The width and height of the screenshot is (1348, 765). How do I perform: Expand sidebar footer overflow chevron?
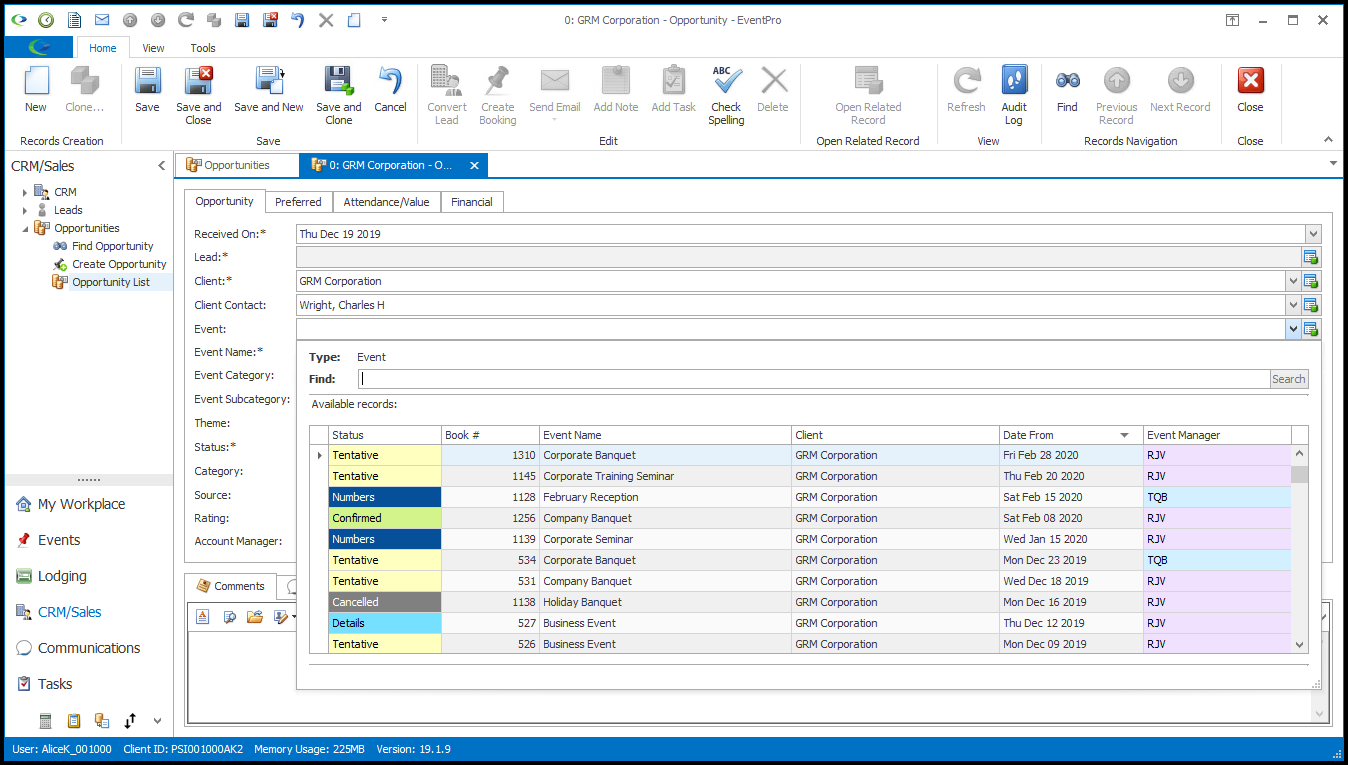(157, 720)
